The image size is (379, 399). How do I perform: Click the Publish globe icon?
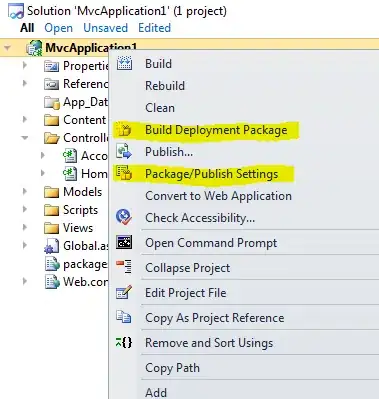point(124,151)
